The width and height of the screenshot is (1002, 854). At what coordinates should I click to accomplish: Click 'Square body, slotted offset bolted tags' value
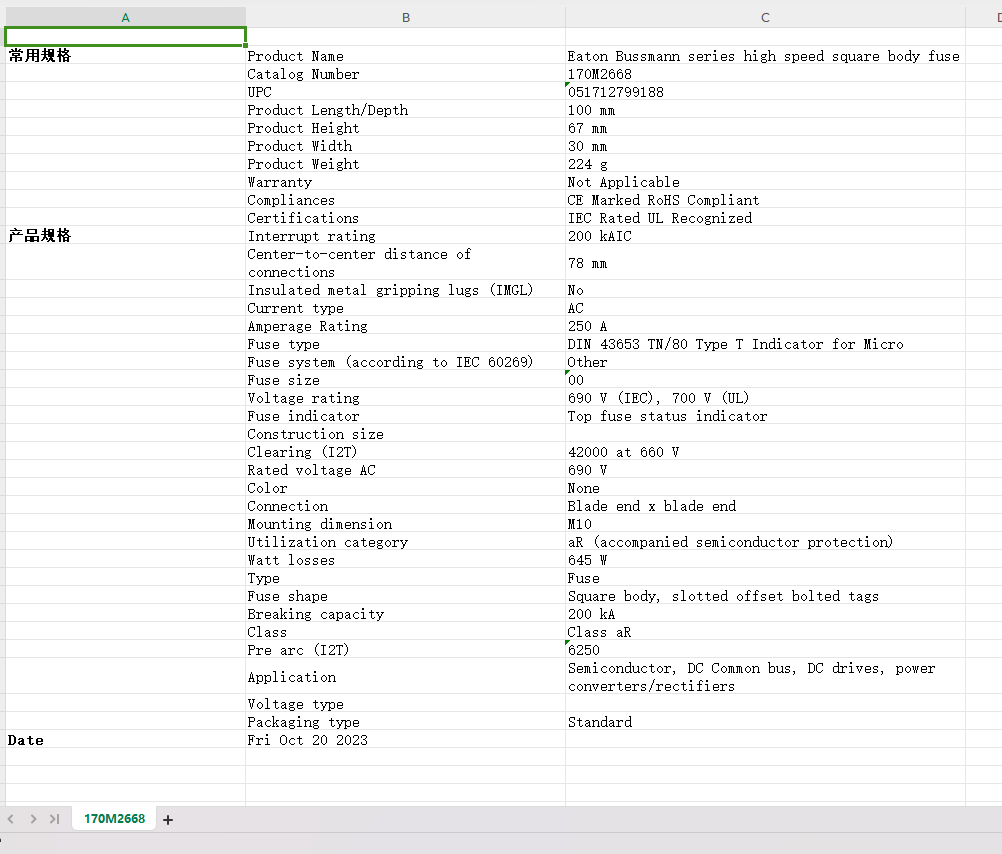pyautogui.click(x=765, y=596)
